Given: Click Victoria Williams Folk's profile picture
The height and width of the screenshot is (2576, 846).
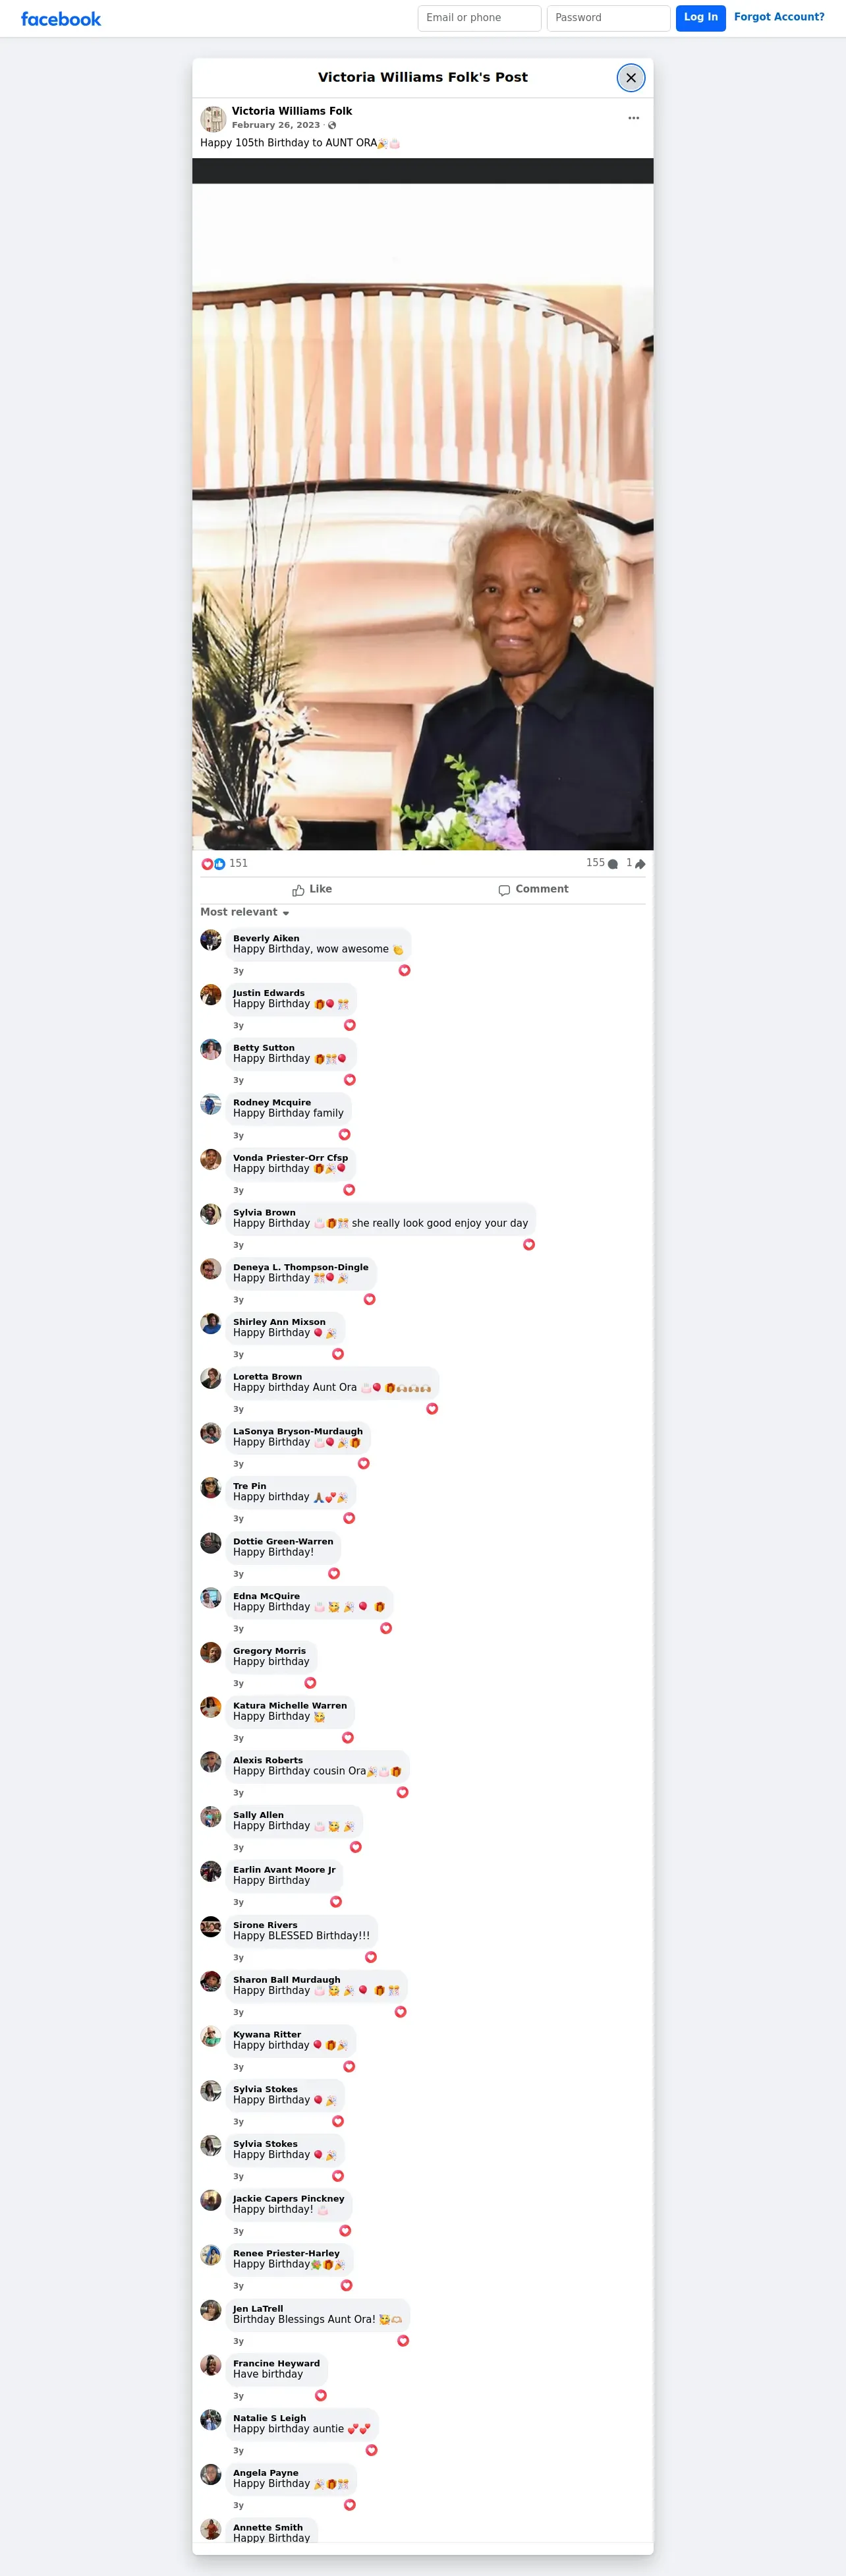Looking at the screenshot, I should point(213,119).
